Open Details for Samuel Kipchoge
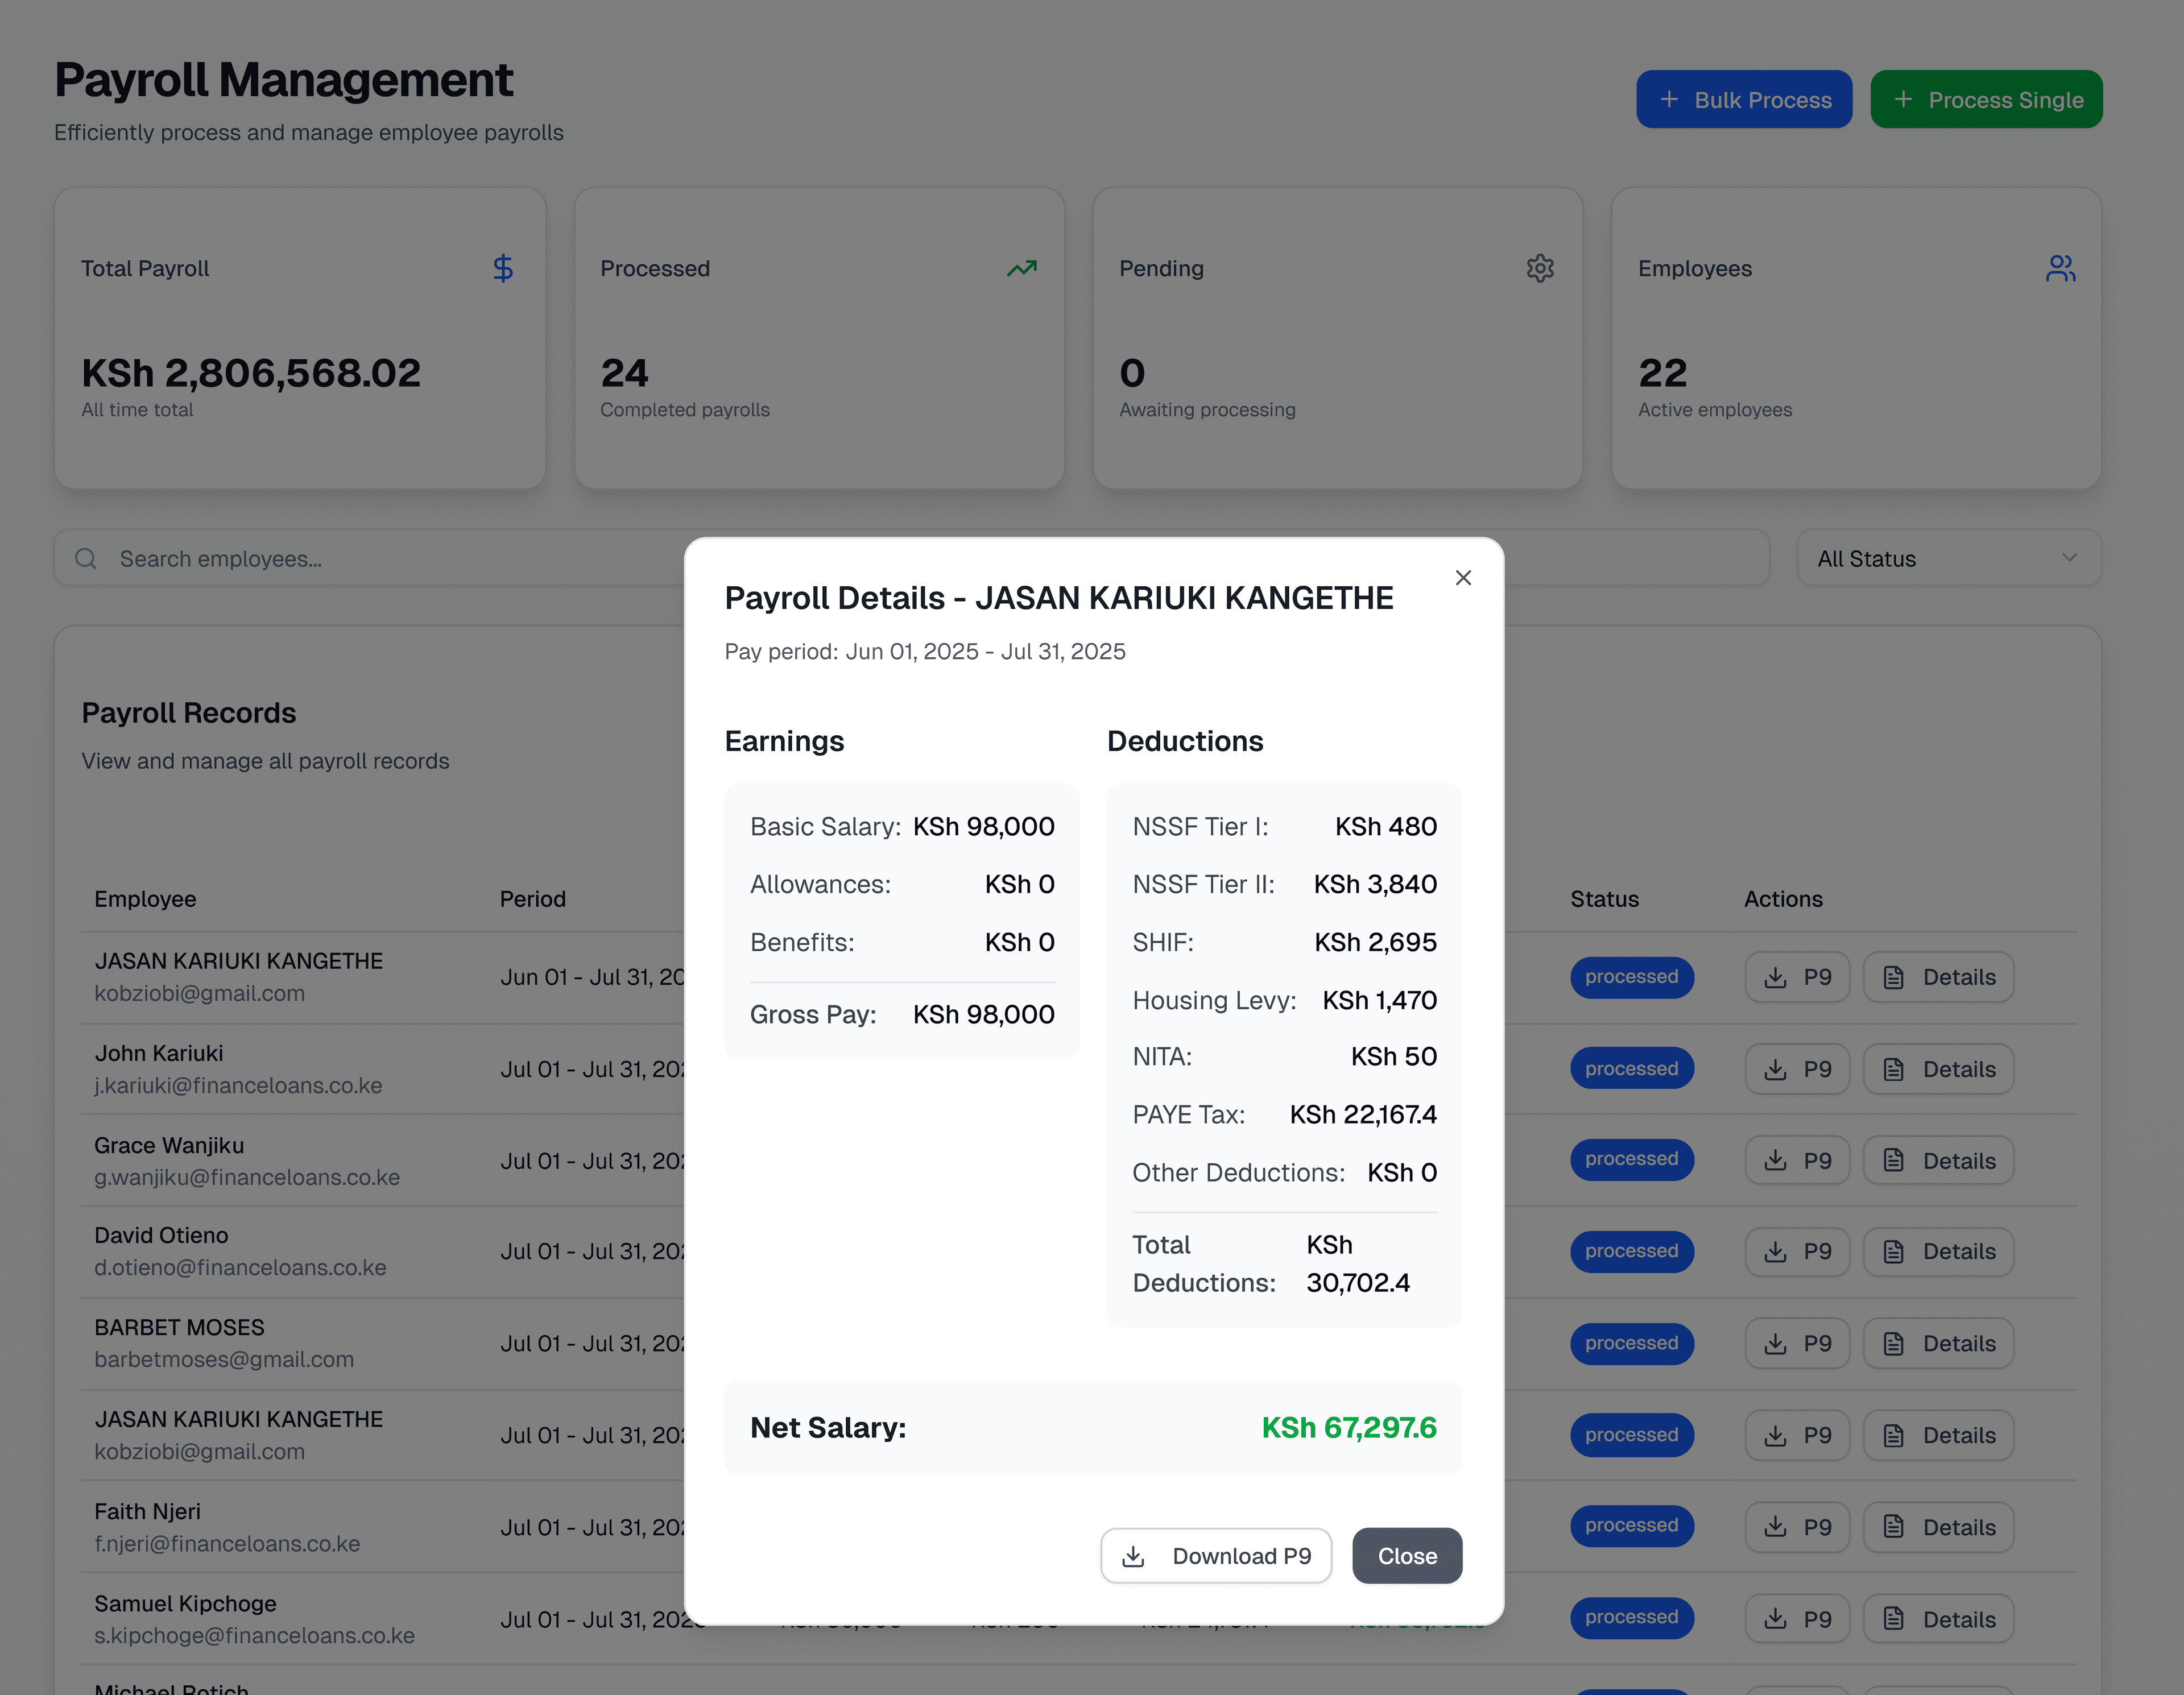 click(x=1938, y=1619)
